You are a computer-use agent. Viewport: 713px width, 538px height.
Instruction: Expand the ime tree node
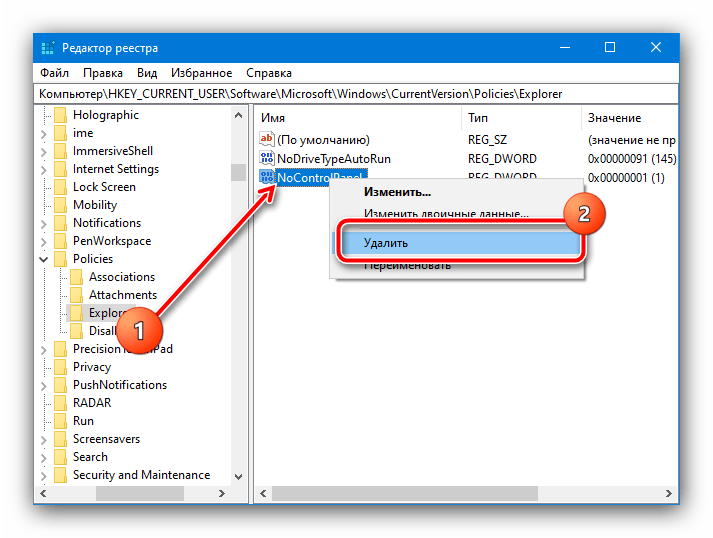tap(44, 134)
